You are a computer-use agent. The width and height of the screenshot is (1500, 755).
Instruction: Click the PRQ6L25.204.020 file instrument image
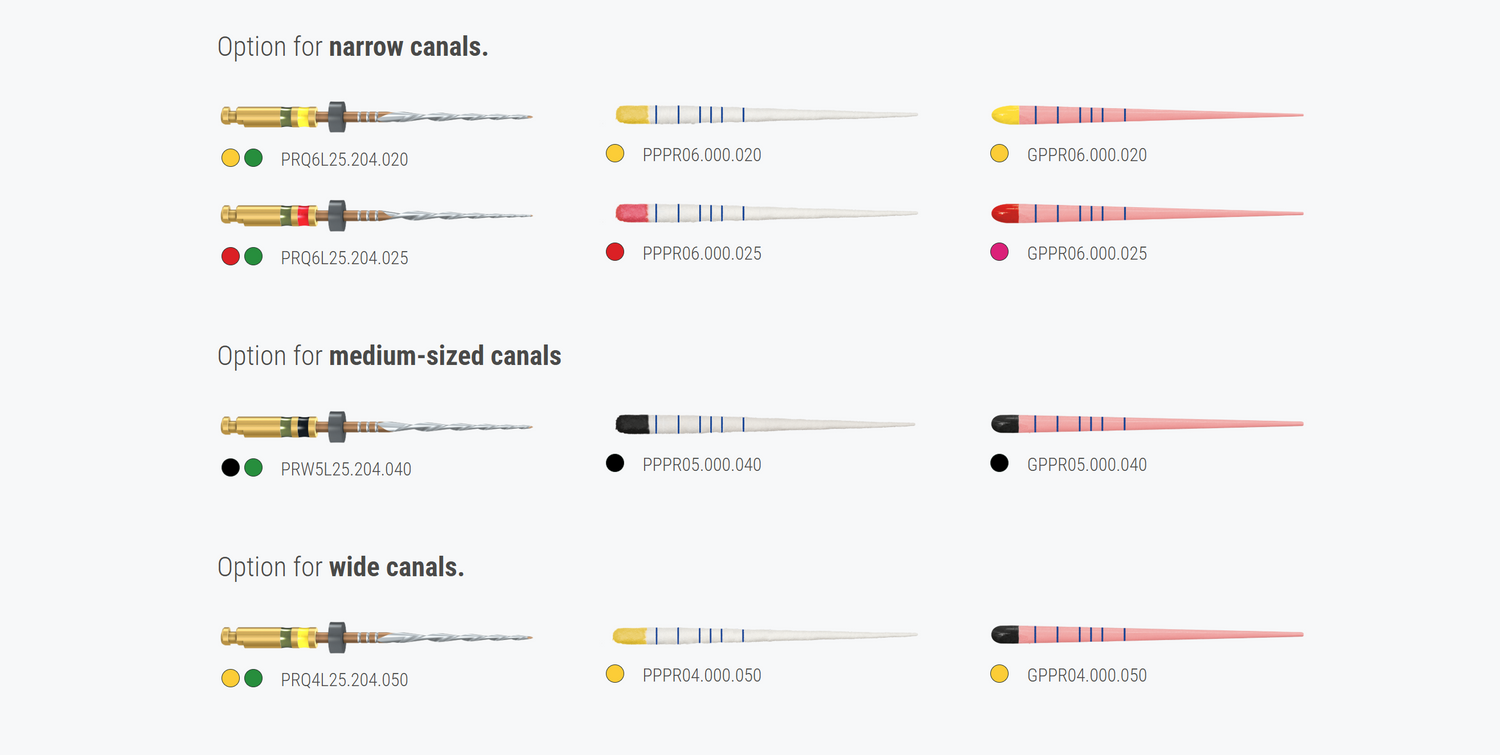(x=376, y=116)
